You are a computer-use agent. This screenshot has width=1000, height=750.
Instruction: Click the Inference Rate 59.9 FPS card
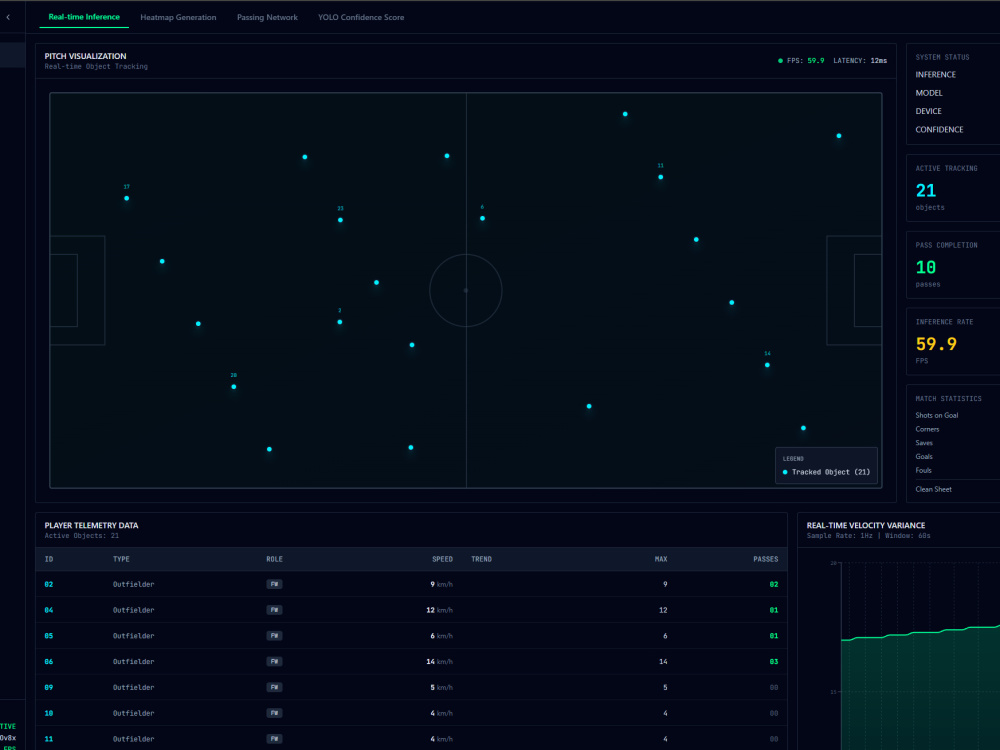(x=953, y=342)
